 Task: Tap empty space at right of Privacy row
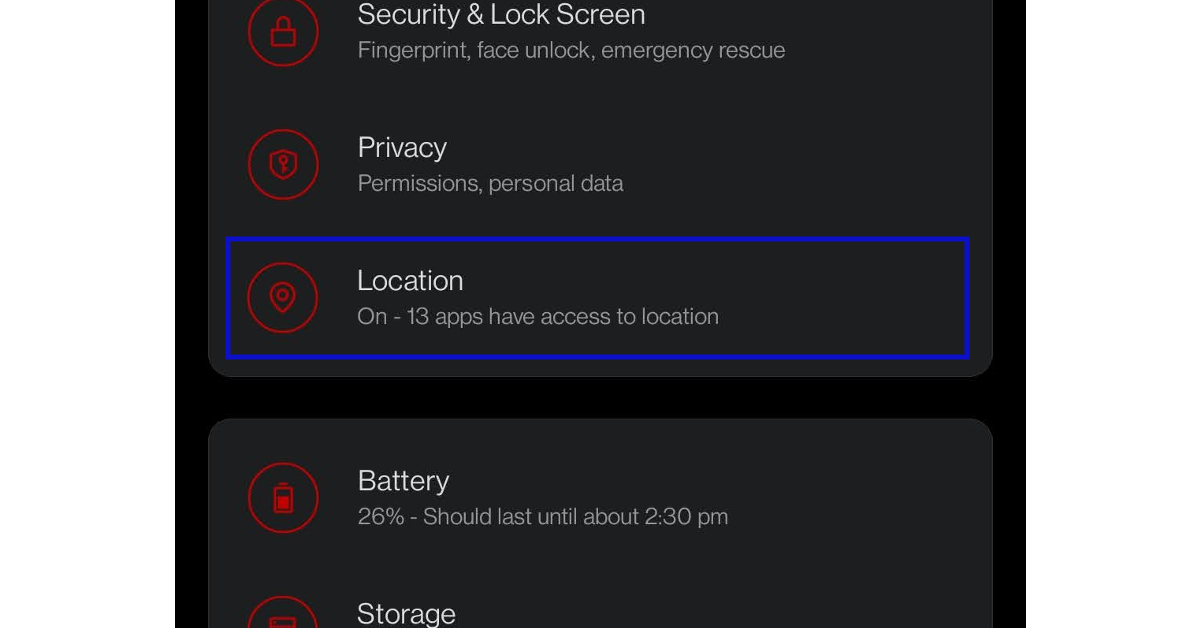[850, 164]
